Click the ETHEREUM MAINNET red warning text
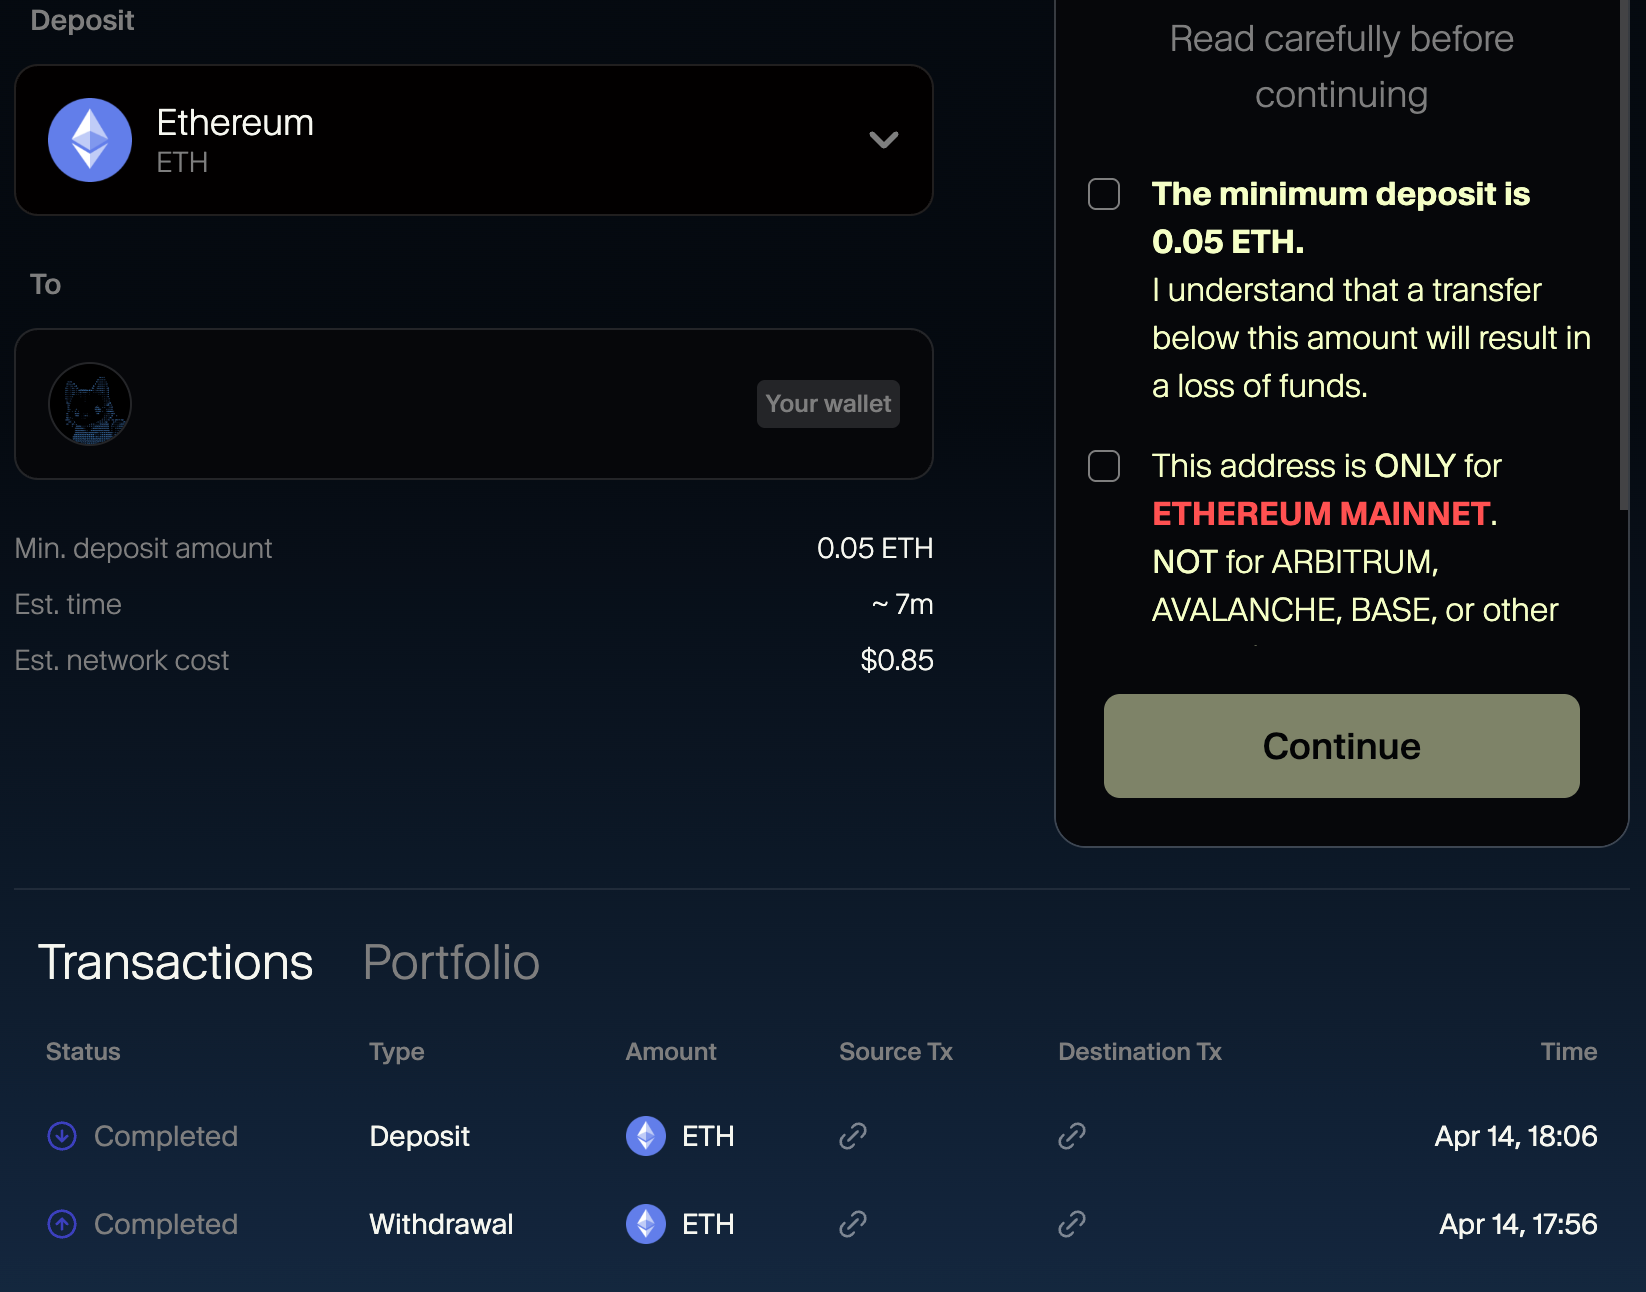 coord(1321,514)
